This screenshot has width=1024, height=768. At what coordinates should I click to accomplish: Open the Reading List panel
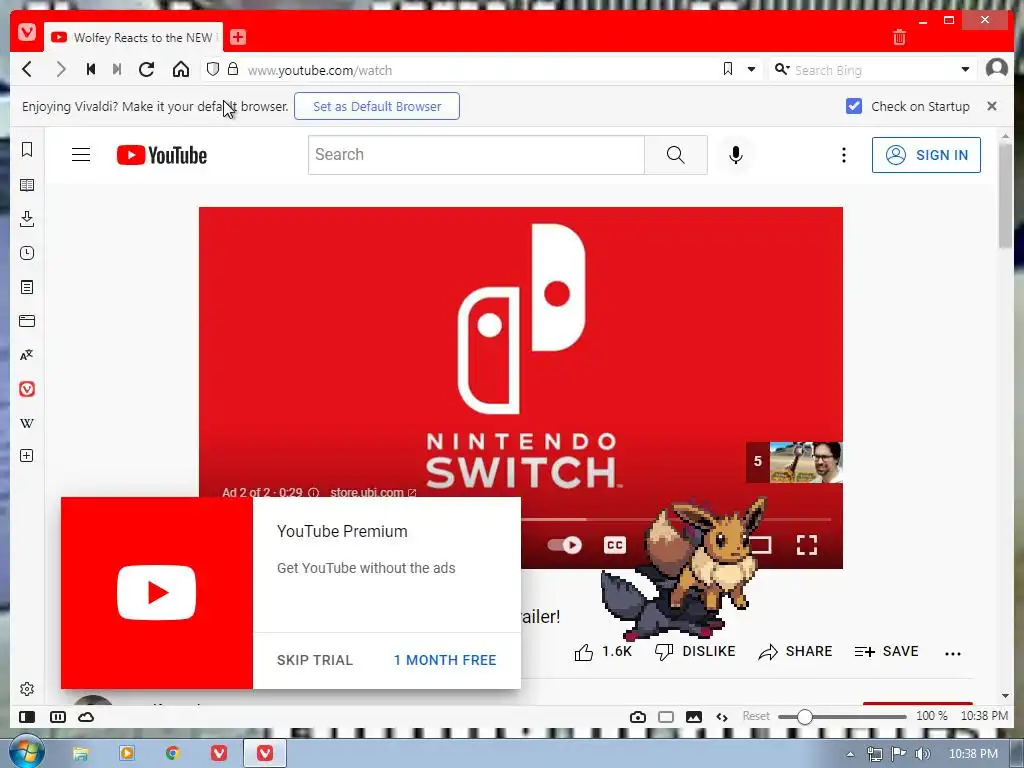click(x=27, y=185)
